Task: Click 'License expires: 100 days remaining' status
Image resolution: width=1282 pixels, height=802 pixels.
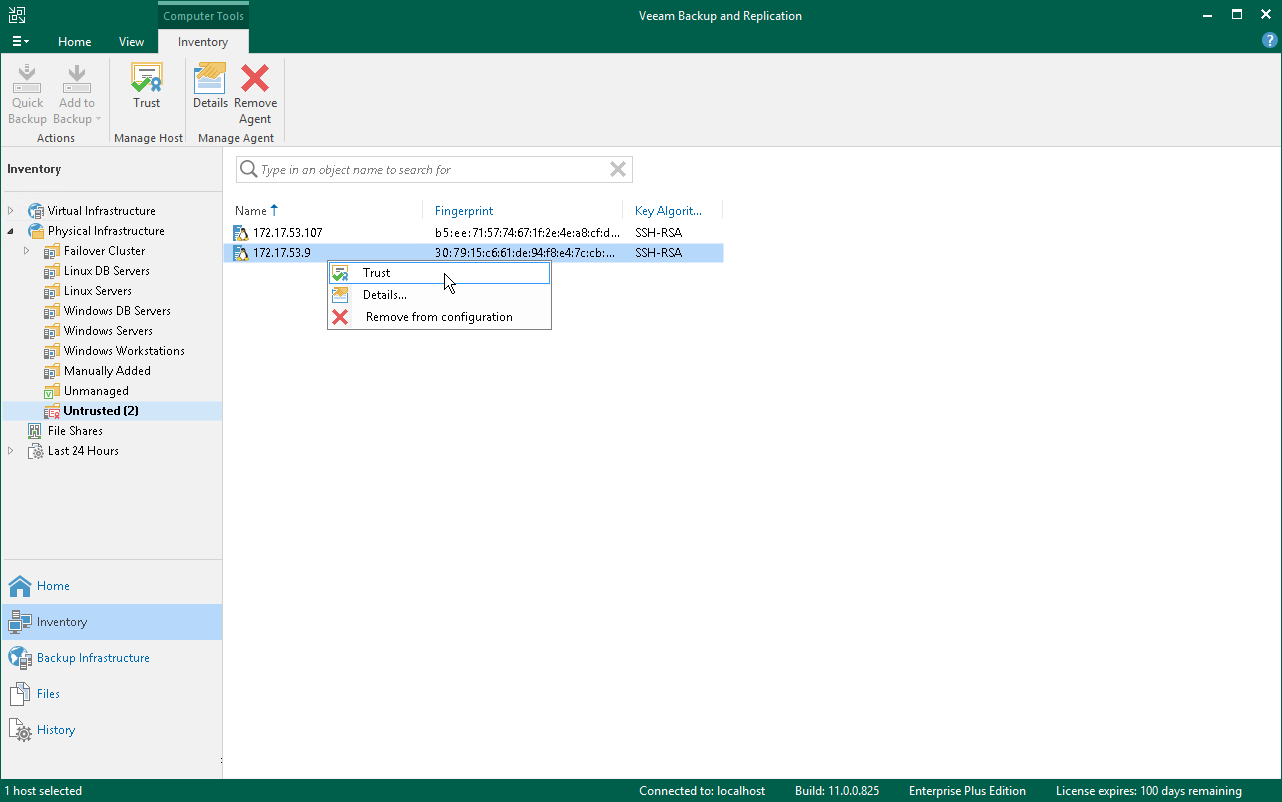Action: (1149, 791)
